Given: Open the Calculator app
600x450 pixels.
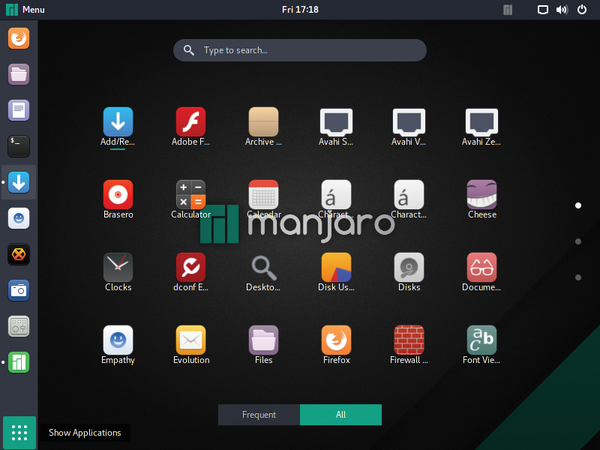Looking at the screenshot, I should [x=191, y=195].
